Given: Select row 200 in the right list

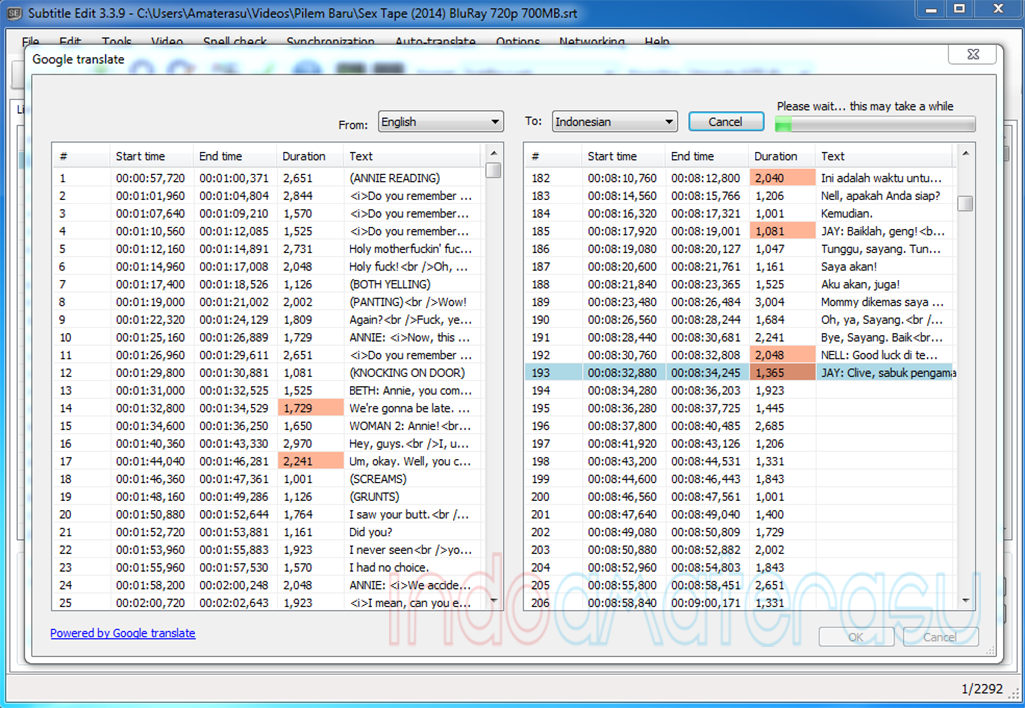Looking at the screenshot, I should (x=741, y=497).
